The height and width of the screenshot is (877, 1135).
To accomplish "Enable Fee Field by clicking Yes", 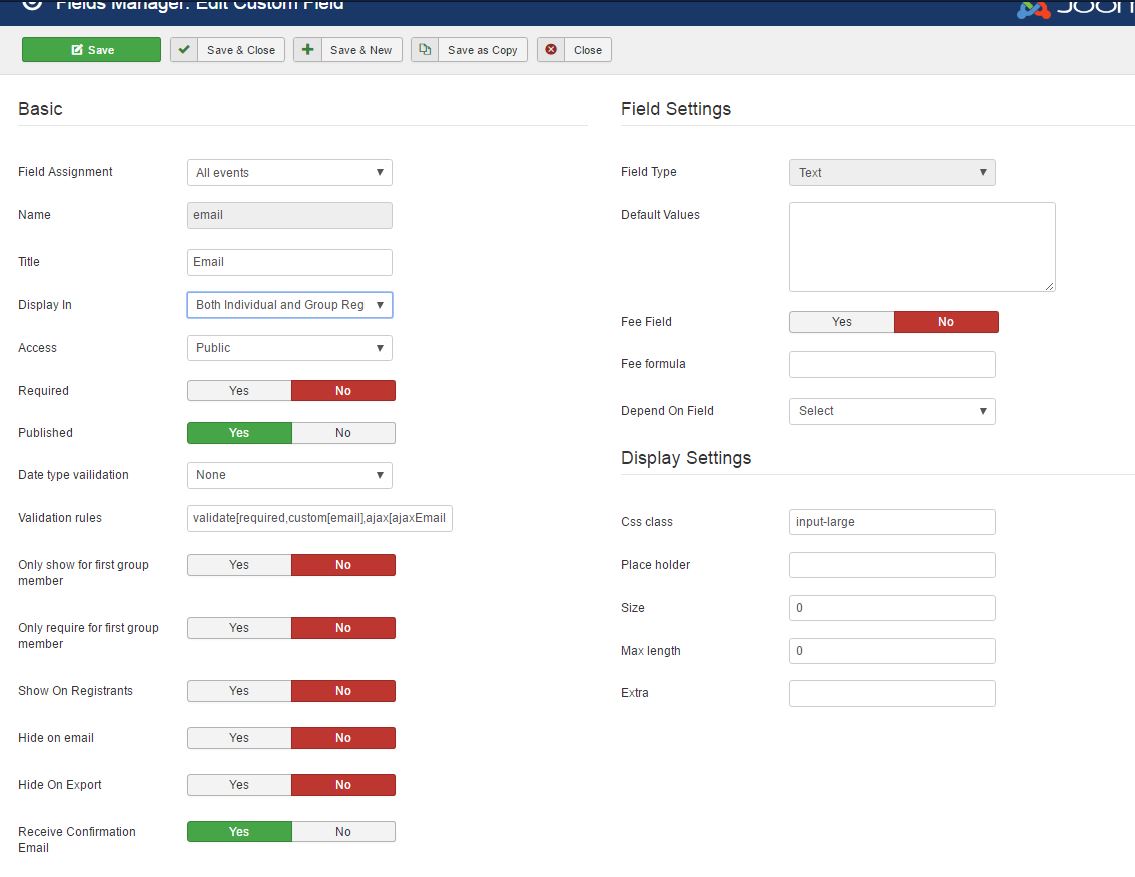I will pyautogui.click(x=841, y=322).
